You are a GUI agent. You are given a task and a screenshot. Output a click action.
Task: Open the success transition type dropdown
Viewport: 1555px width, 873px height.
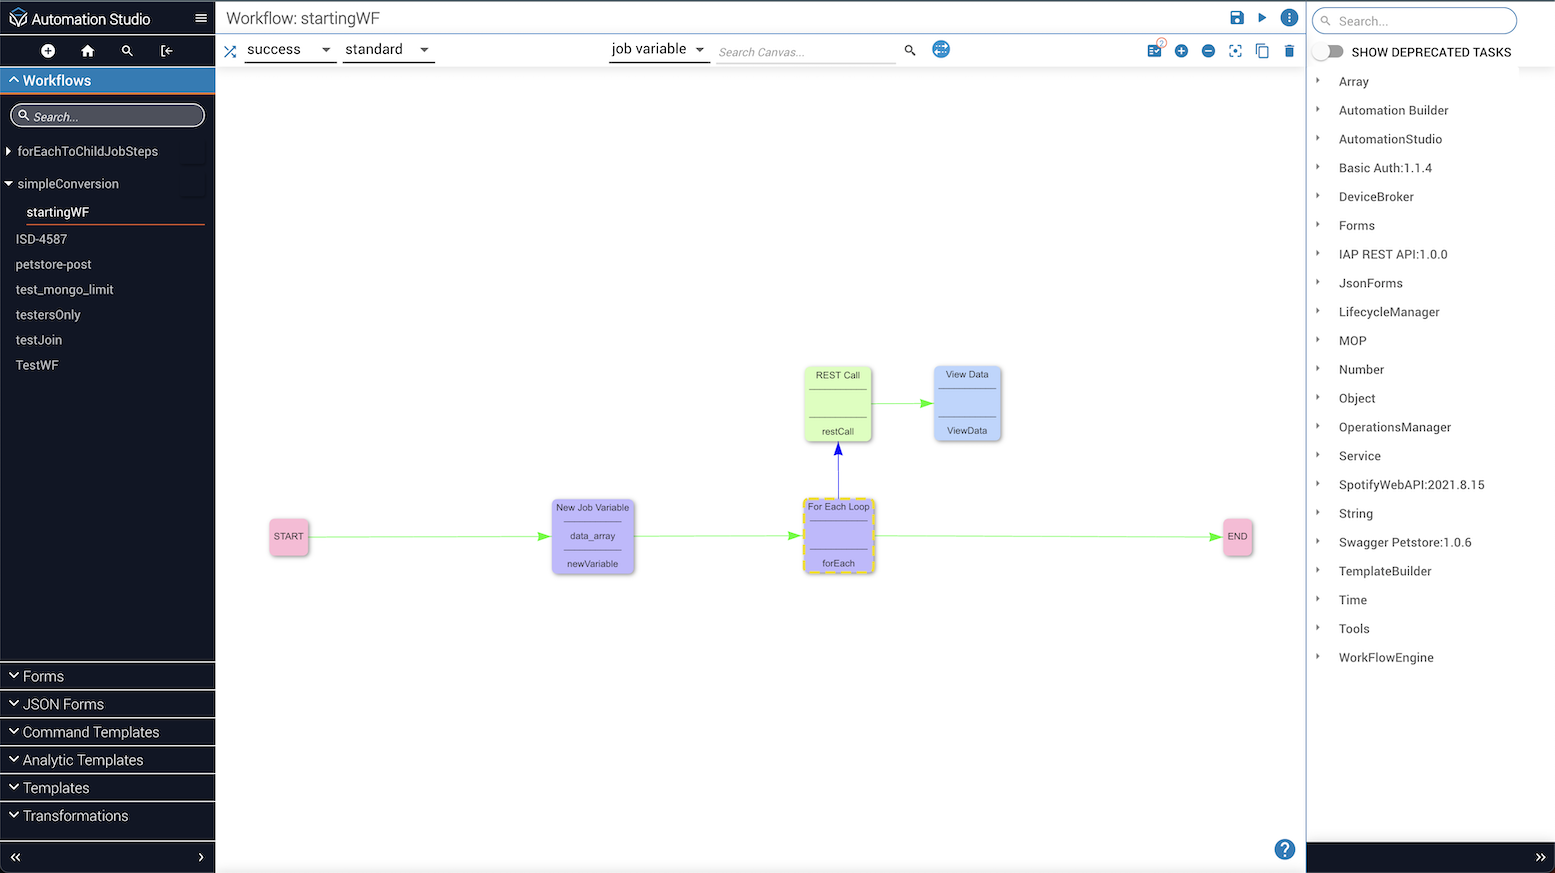click(x=289, y=50)
